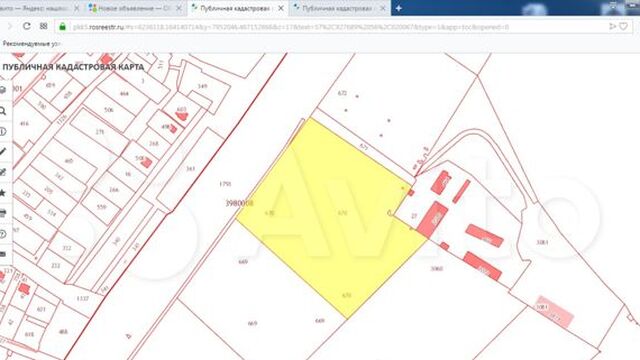Open the print map tool in sidebar
This screenshot has width=640, height=360.
(x=3, y=213)
